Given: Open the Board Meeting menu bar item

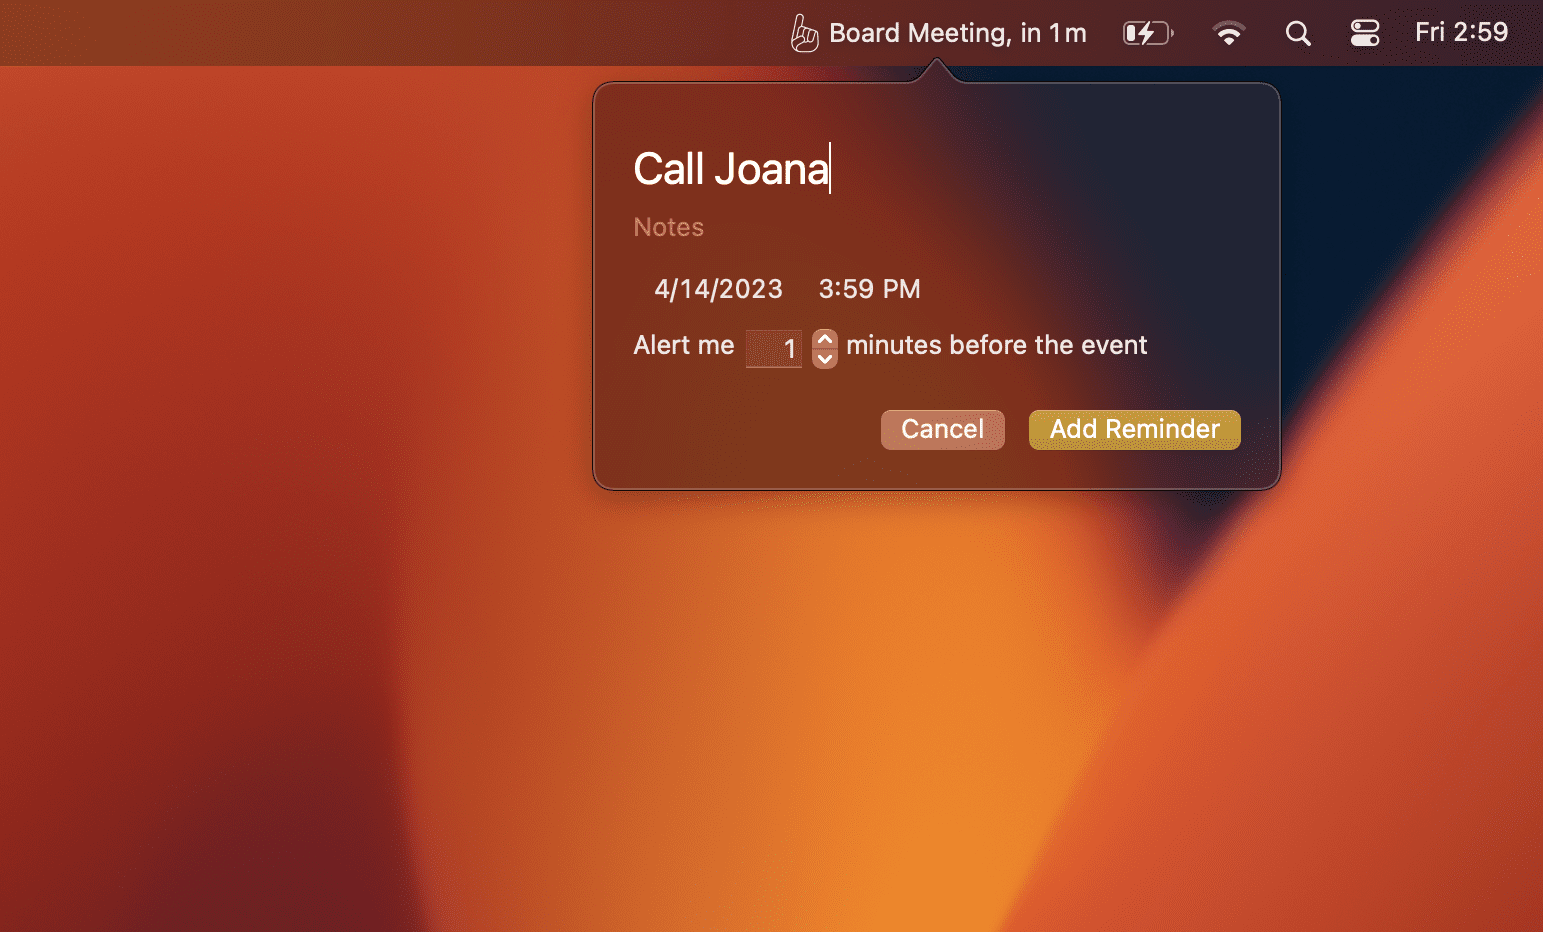Looking at the screenshot, I should pos(957,33).
